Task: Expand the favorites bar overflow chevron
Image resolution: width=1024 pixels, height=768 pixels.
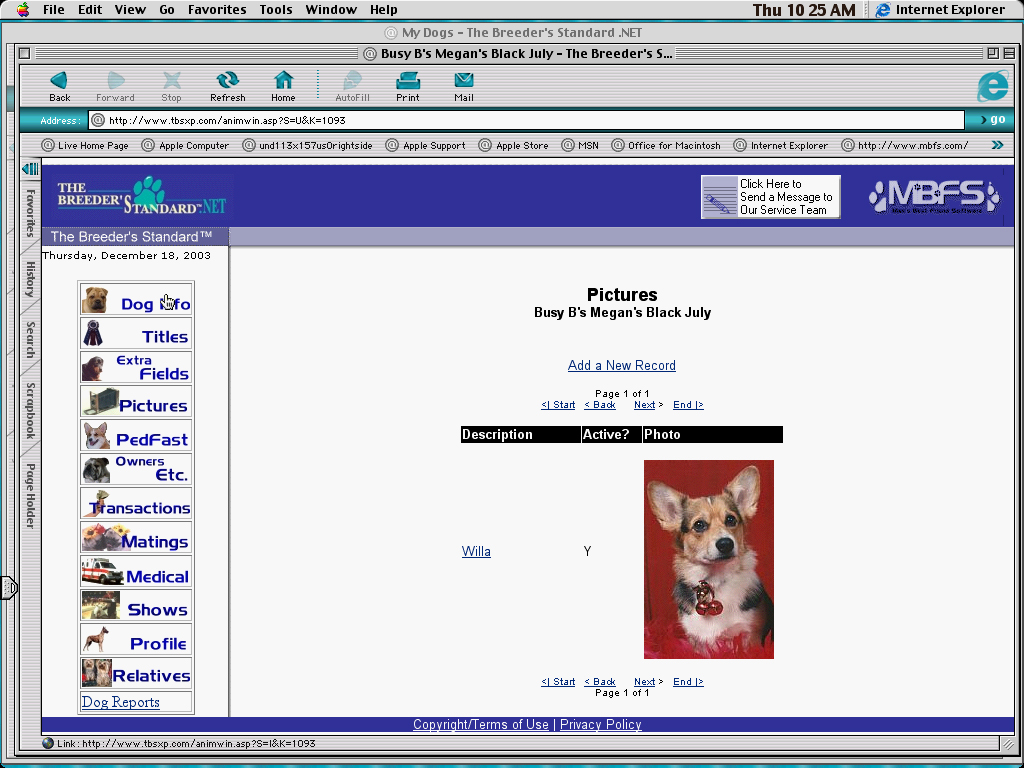Action: (x=997, y=145)
